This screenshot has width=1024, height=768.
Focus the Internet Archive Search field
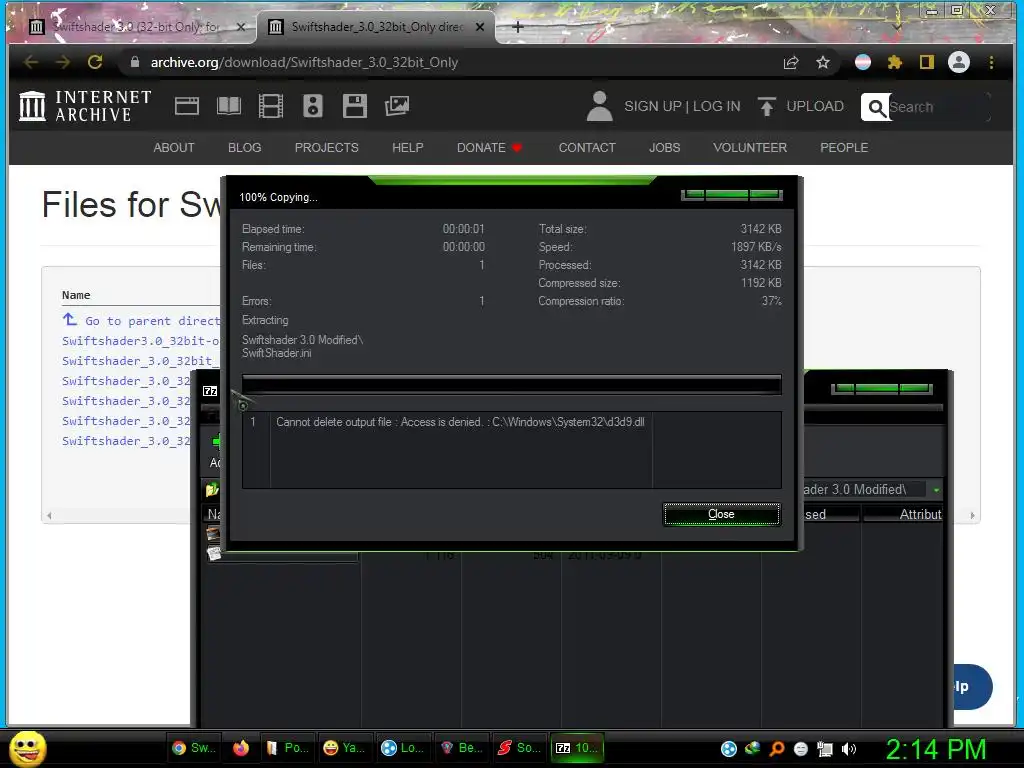pyautogui.click(x=939, y=107)
